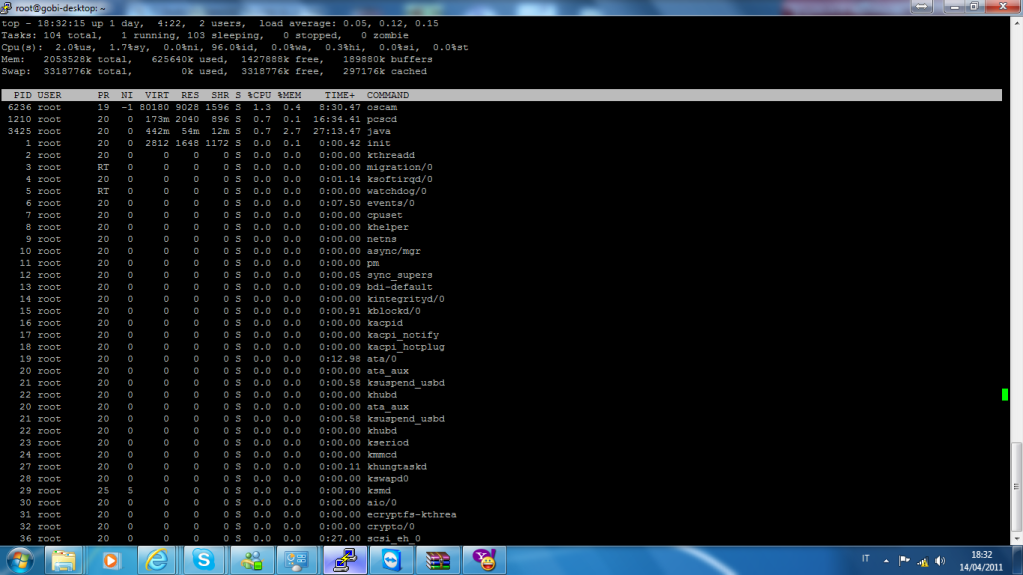
Task: Open the Control Panel taskbar item
Action: point(297,560)
